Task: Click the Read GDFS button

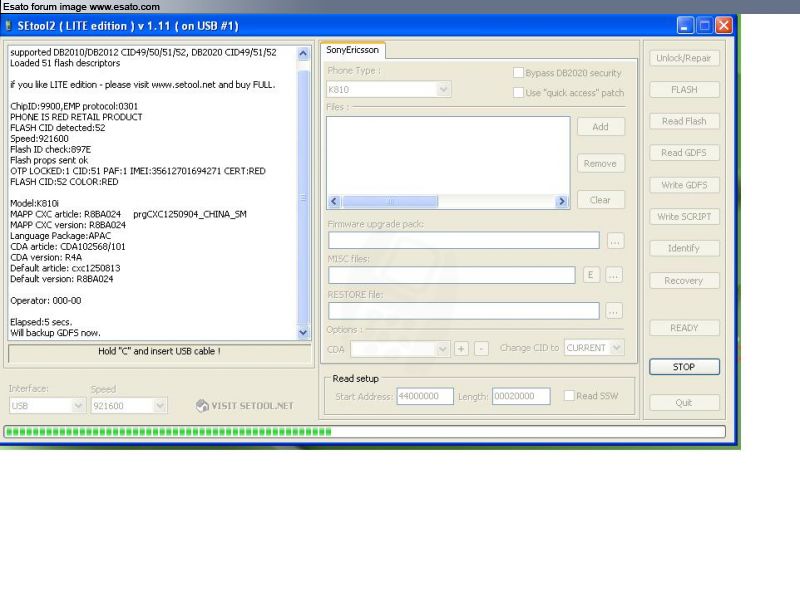Action: pyautogui.click(x=684, y=153)
